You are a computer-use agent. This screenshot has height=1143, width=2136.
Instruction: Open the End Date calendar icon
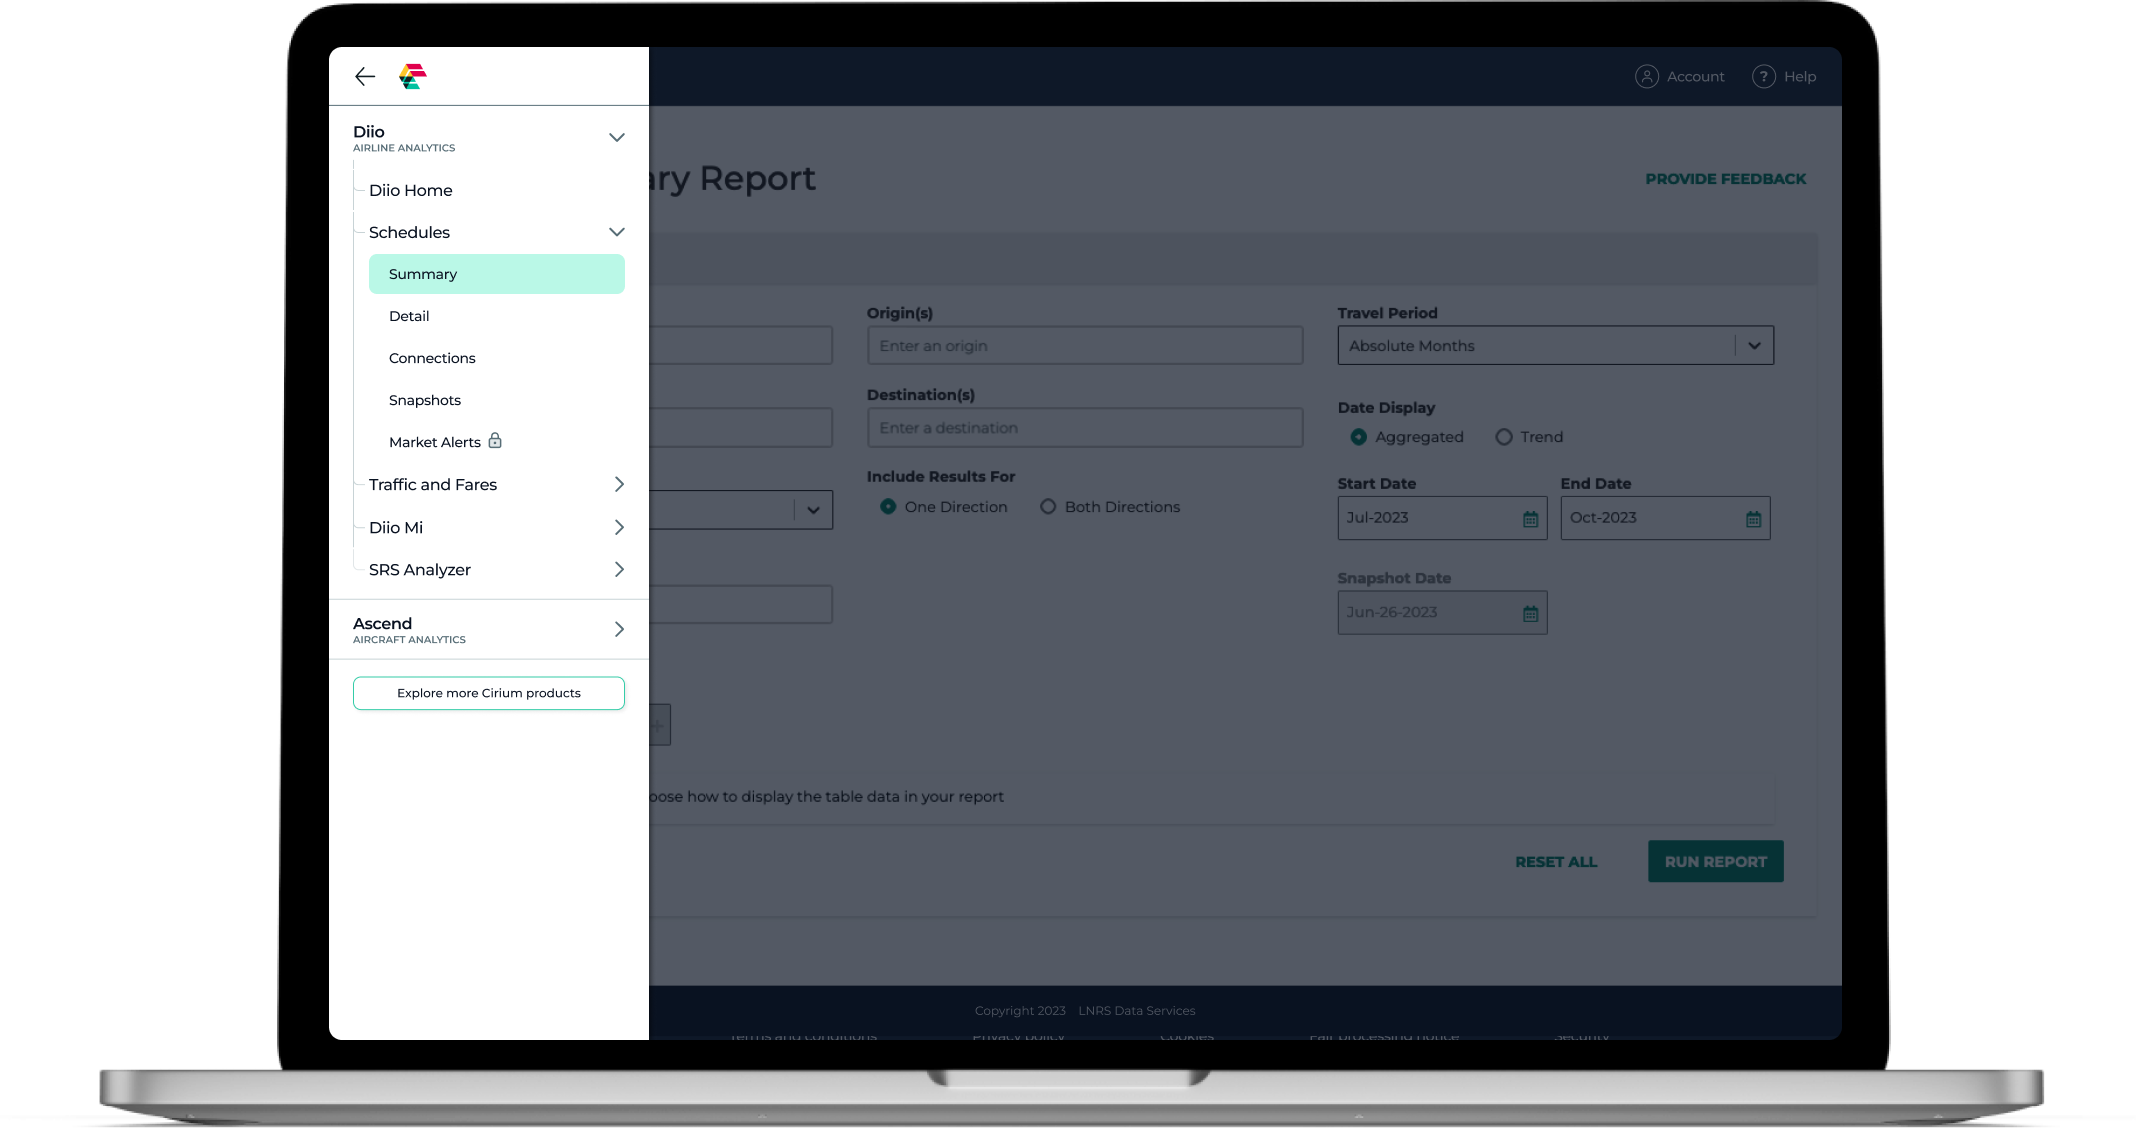point(1753,519)
